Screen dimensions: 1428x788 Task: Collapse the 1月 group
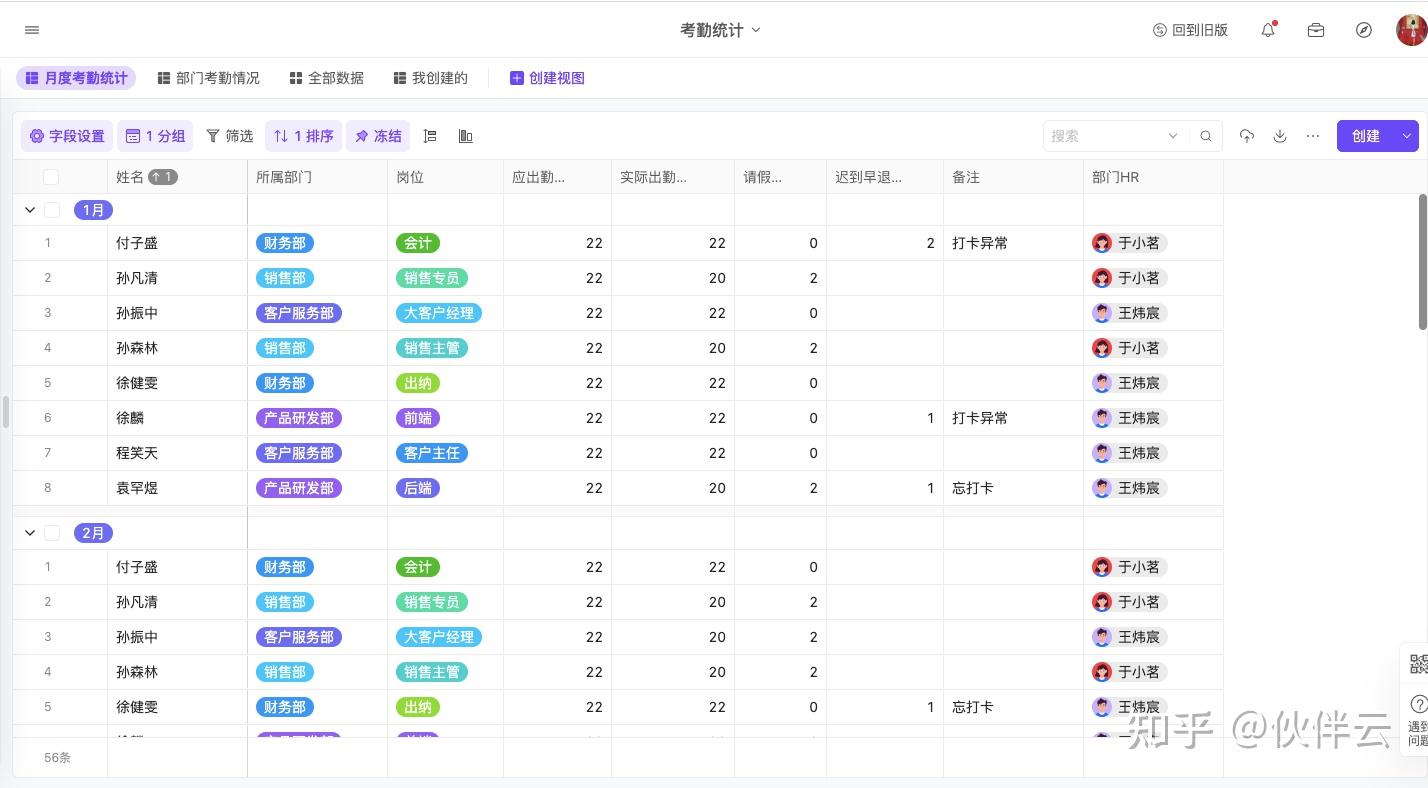point(30,210)
